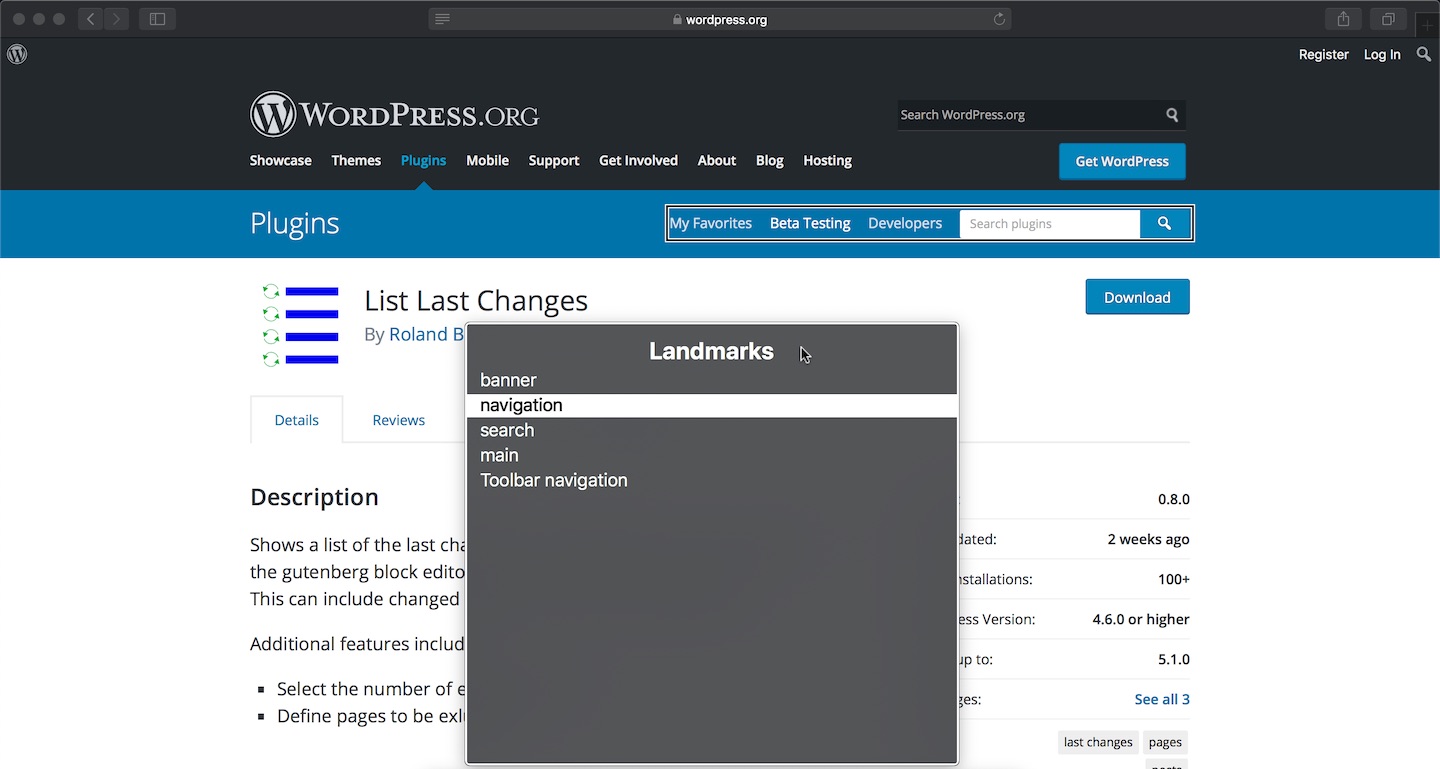Open My Favorites link
This screenshot has height=769, width=1440.
(x=711, y=223)
